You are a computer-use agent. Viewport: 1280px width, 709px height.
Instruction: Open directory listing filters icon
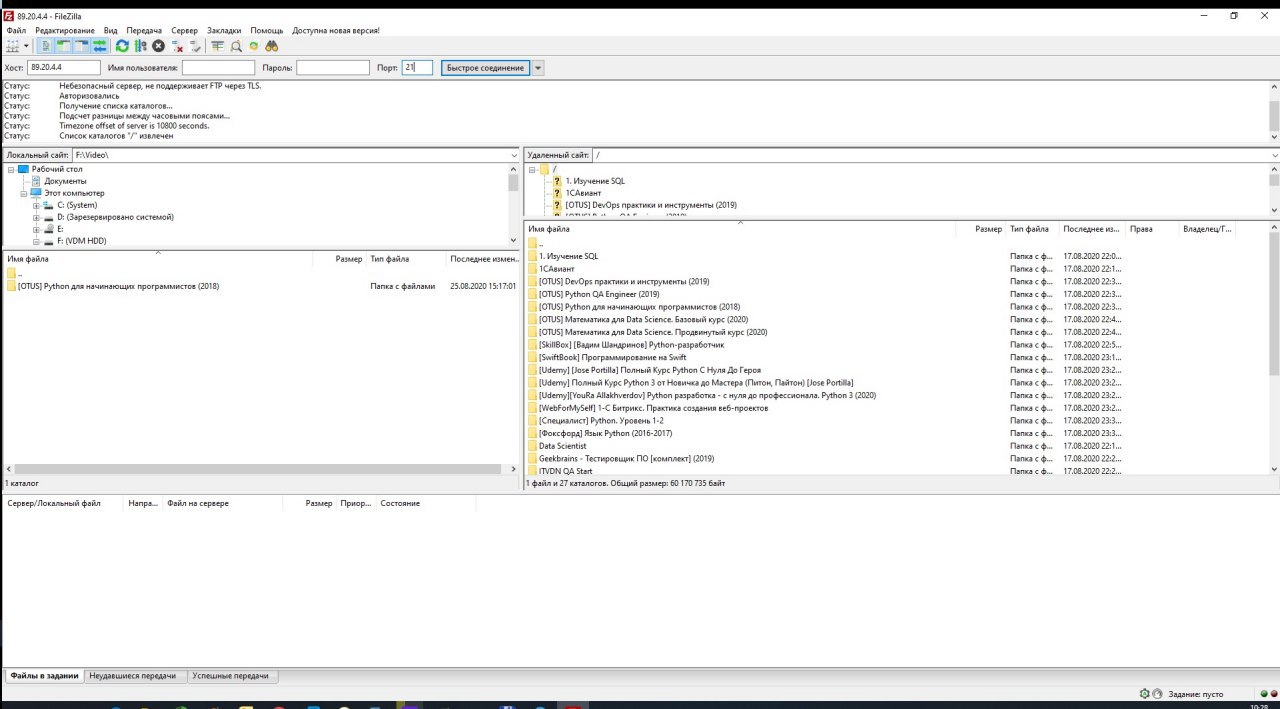coord(217,46)
